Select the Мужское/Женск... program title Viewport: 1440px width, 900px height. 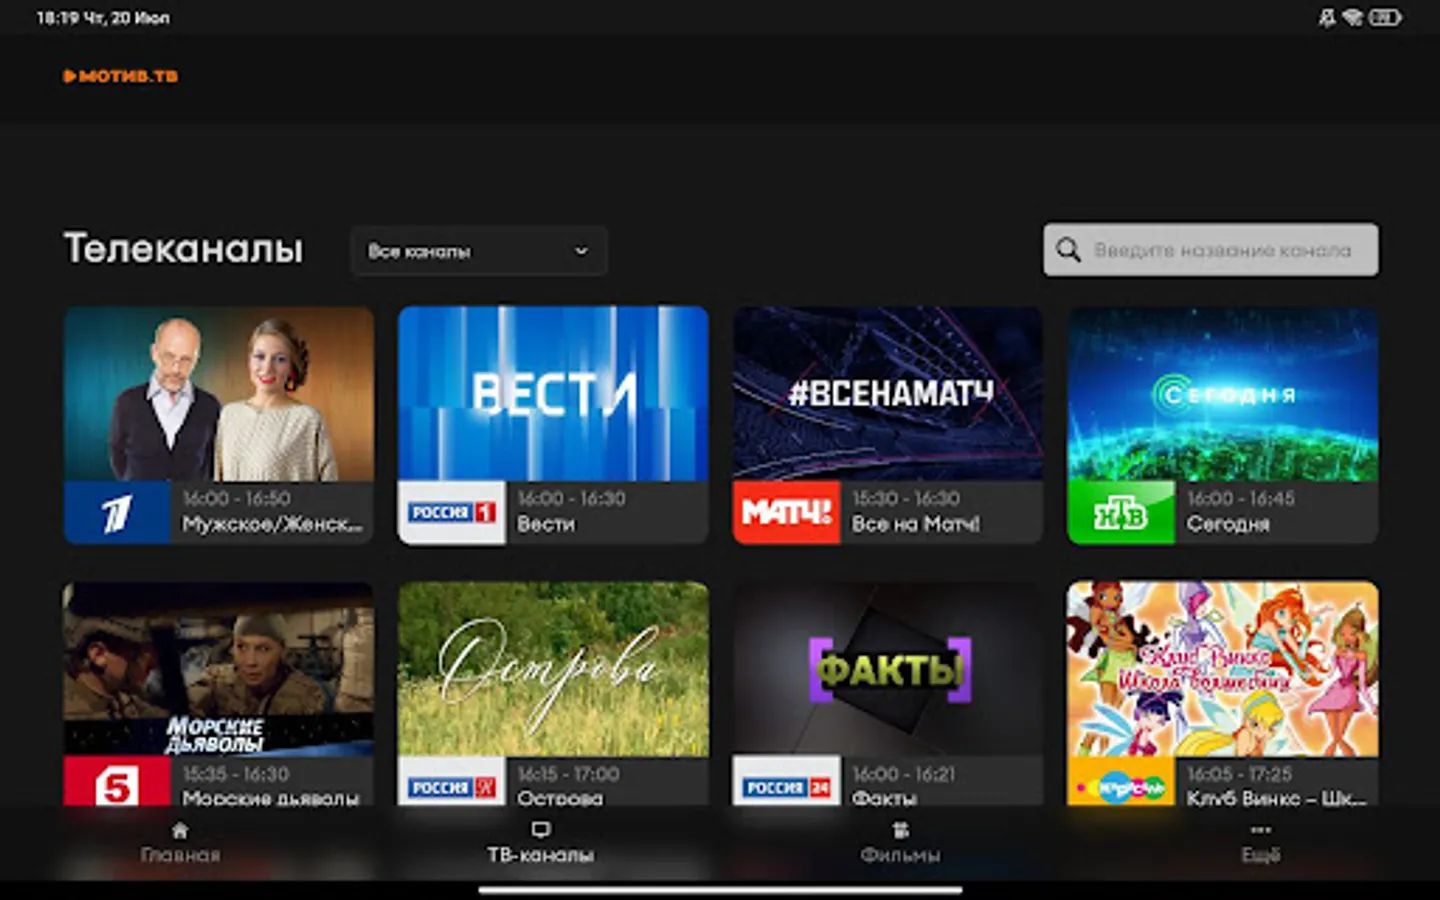[272, 524]
